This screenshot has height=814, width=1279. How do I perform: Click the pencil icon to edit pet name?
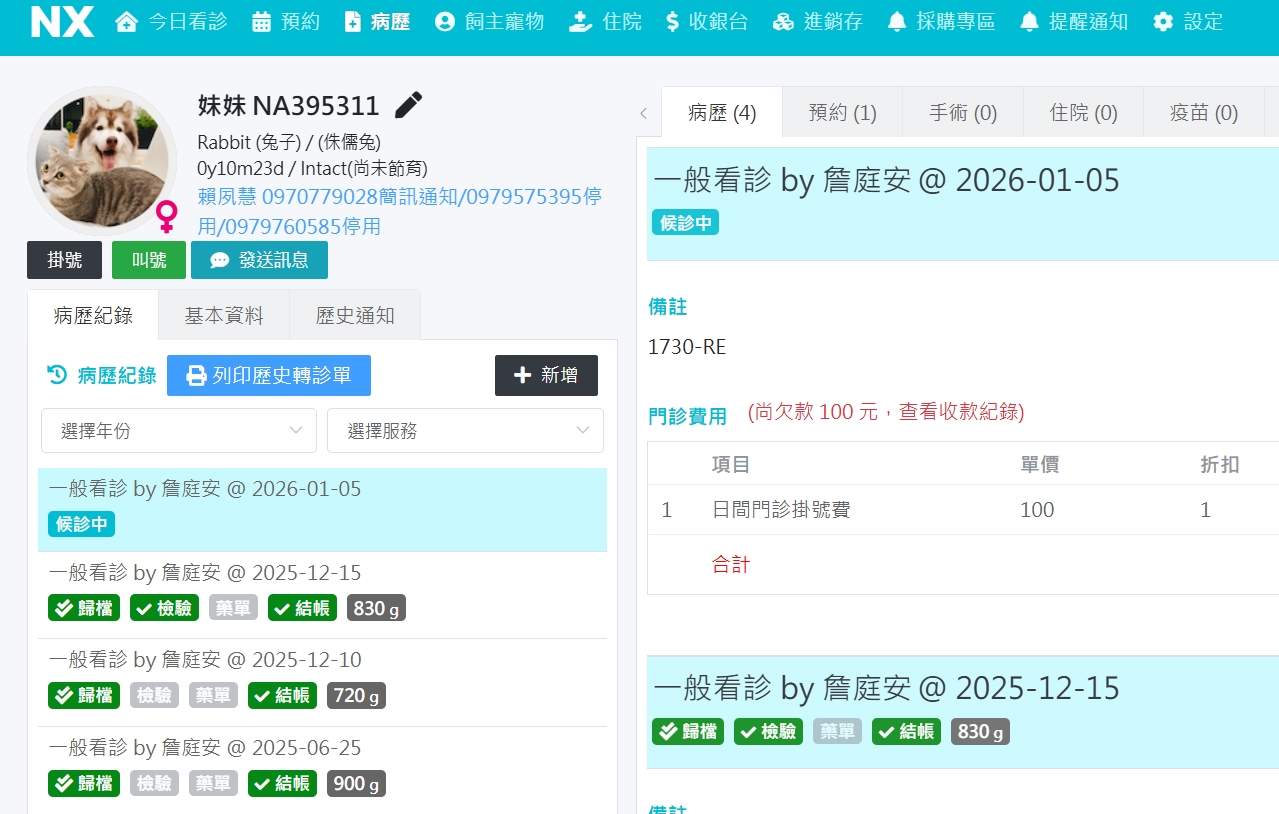tap(408, 105)
